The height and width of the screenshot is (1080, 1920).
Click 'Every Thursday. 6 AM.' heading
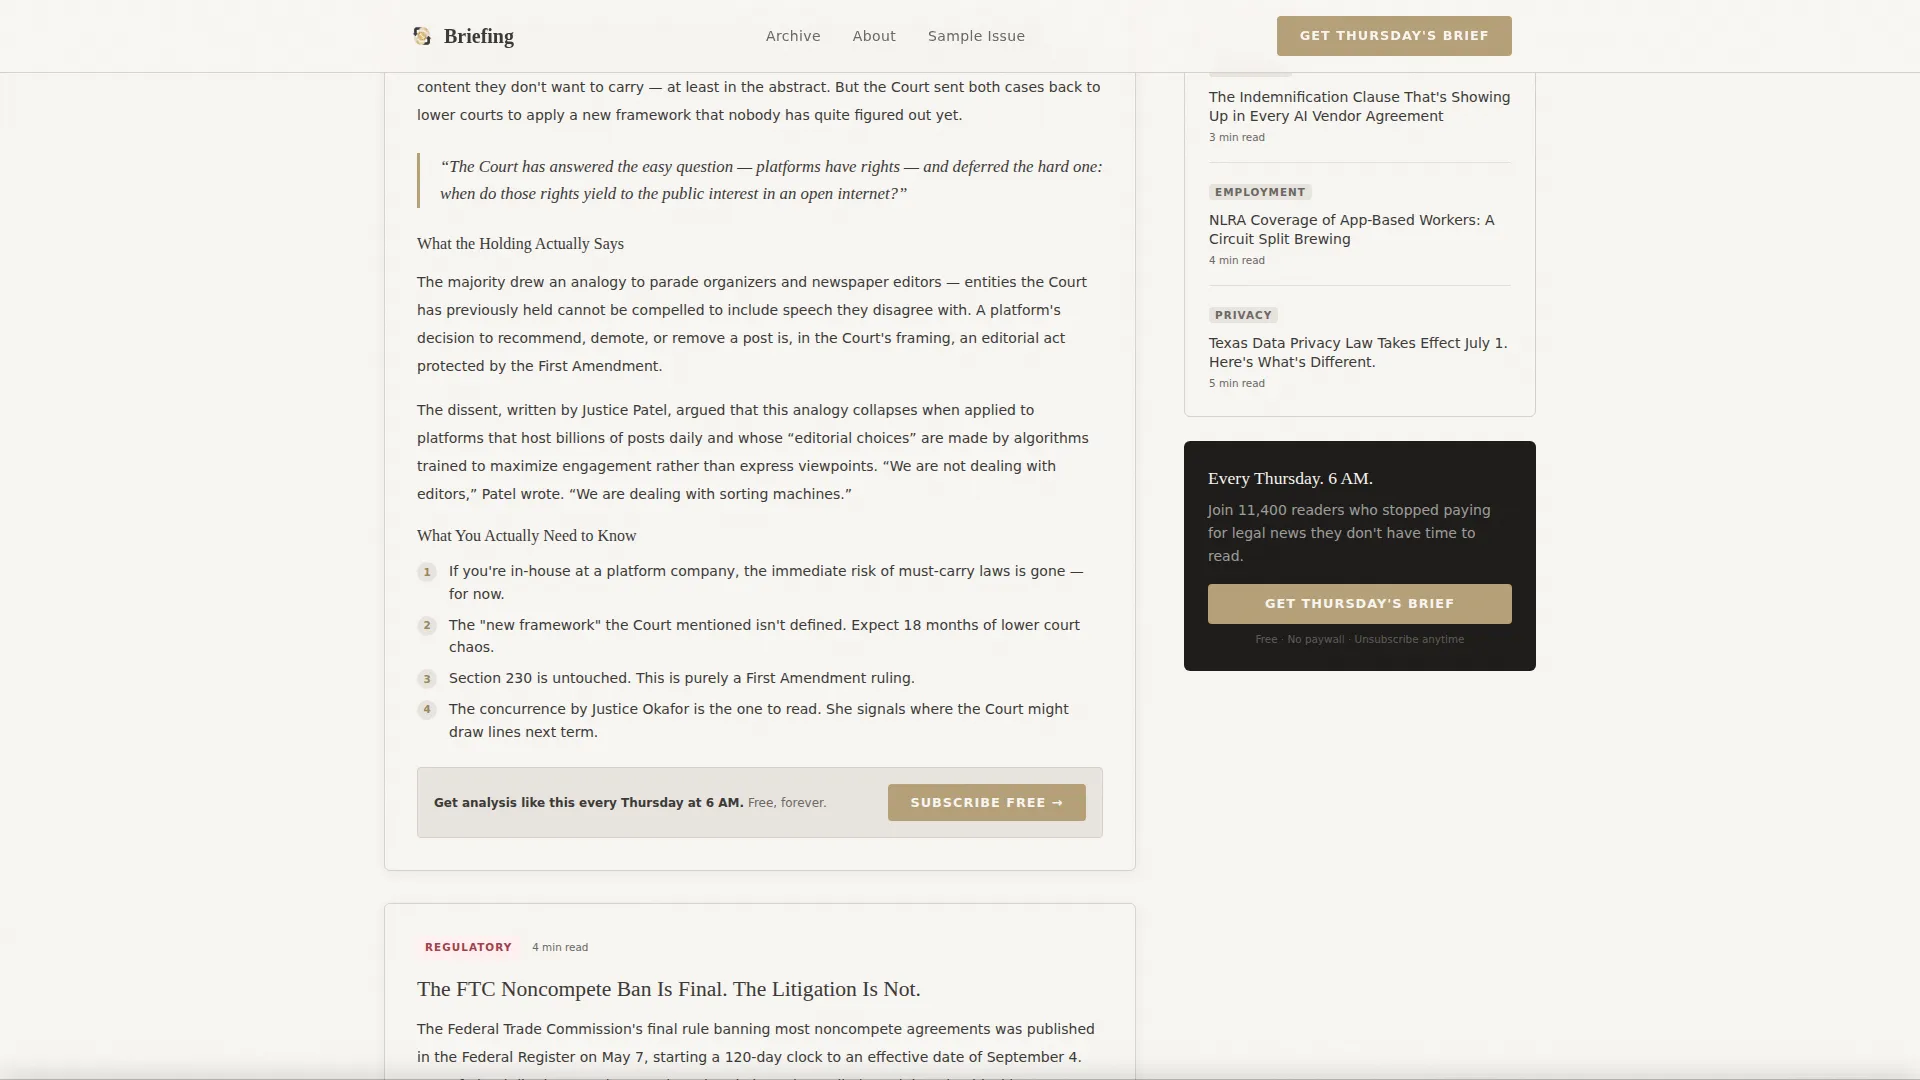1290,478
